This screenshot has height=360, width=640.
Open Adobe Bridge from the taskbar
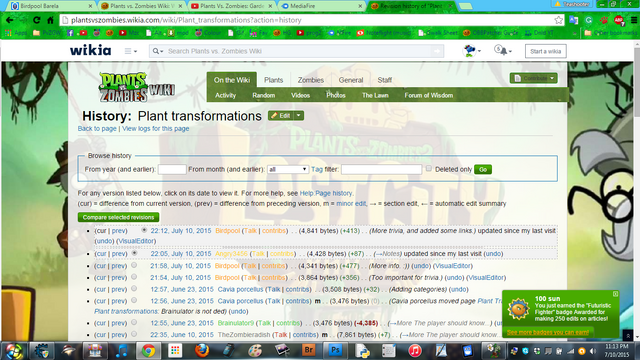(309, 350)
